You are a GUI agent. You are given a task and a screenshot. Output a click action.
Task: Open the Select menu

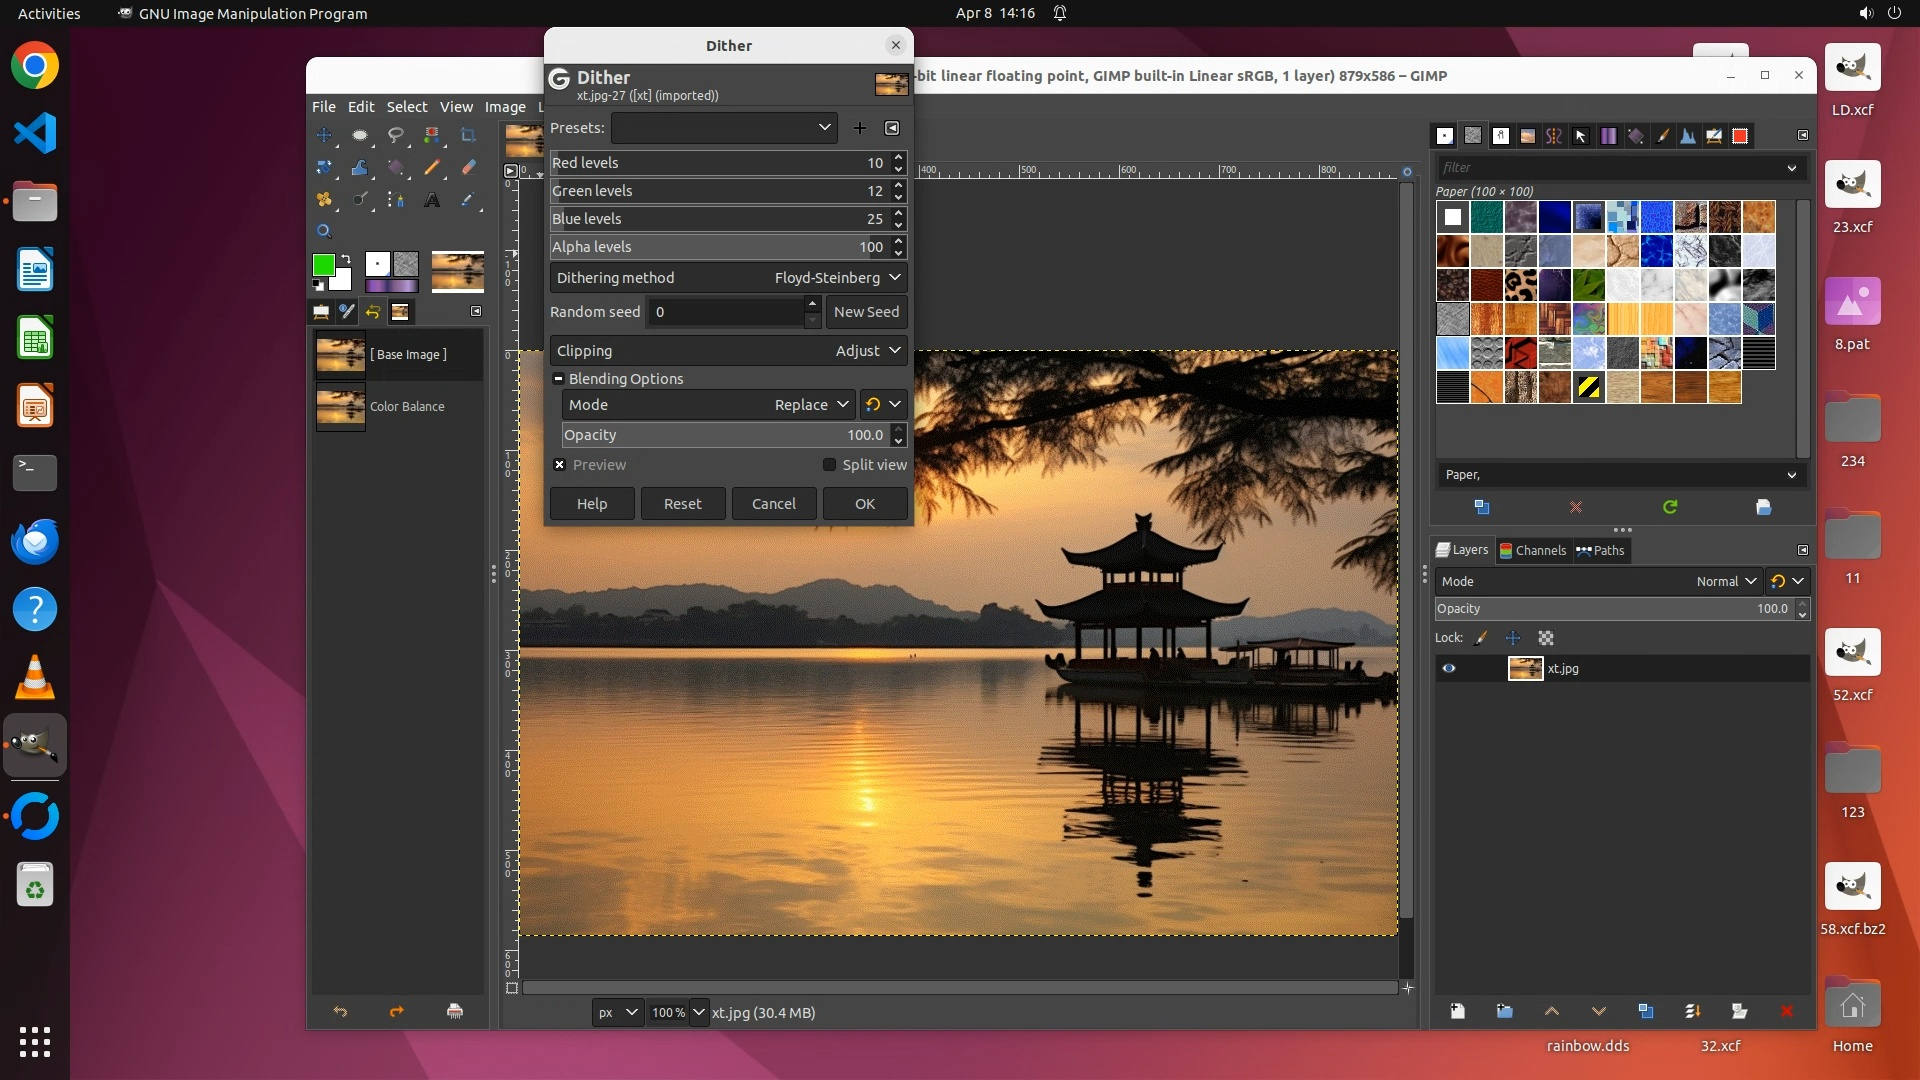point(406,107)
